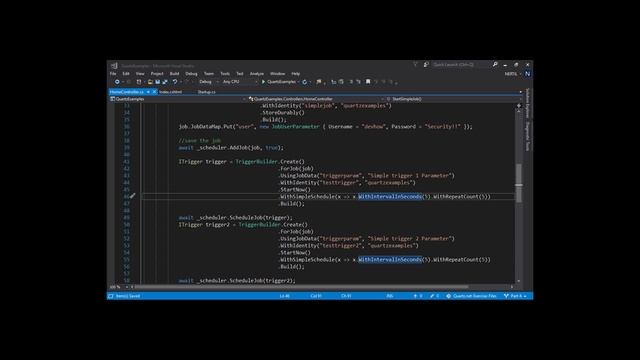640x360 pixels.
Task: Click the //save the job comment
Action: pyautogui.click(x=200, y=141)
